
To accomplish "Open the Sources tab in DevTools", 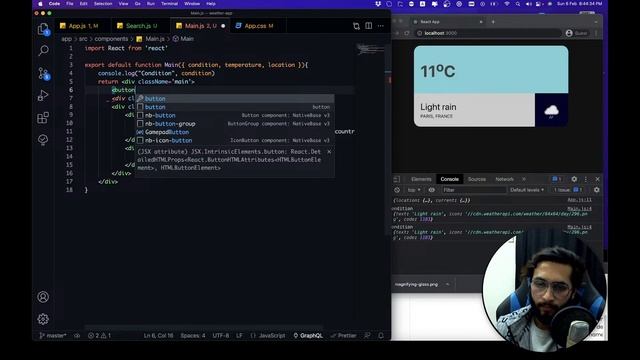I will (477, 179).
